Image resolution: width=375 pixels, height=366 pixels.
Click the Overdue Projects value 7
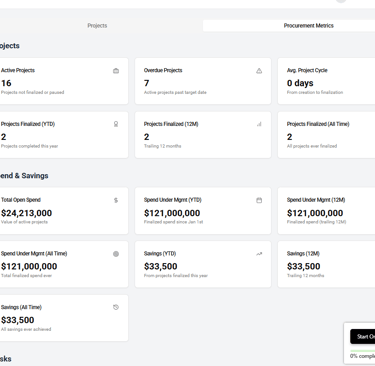click(147, 83)
